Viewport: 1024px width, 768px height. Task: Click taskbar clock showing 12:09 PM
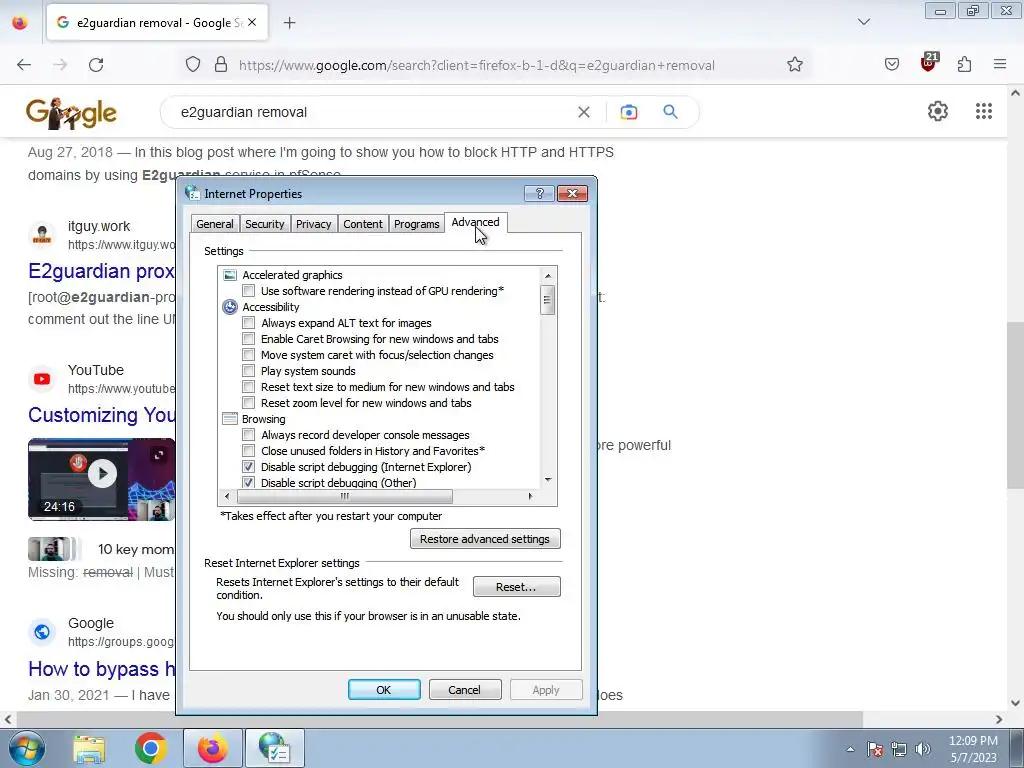(973, 749)
